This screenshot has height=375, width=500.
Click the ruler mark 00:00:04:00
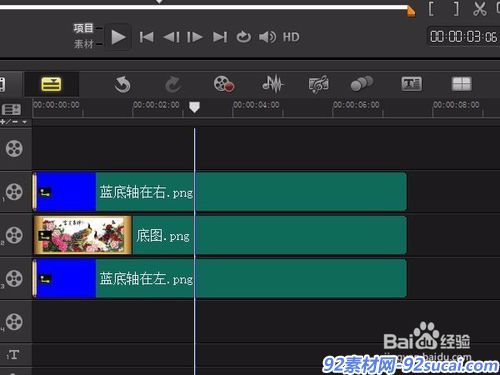pos(256,105)
